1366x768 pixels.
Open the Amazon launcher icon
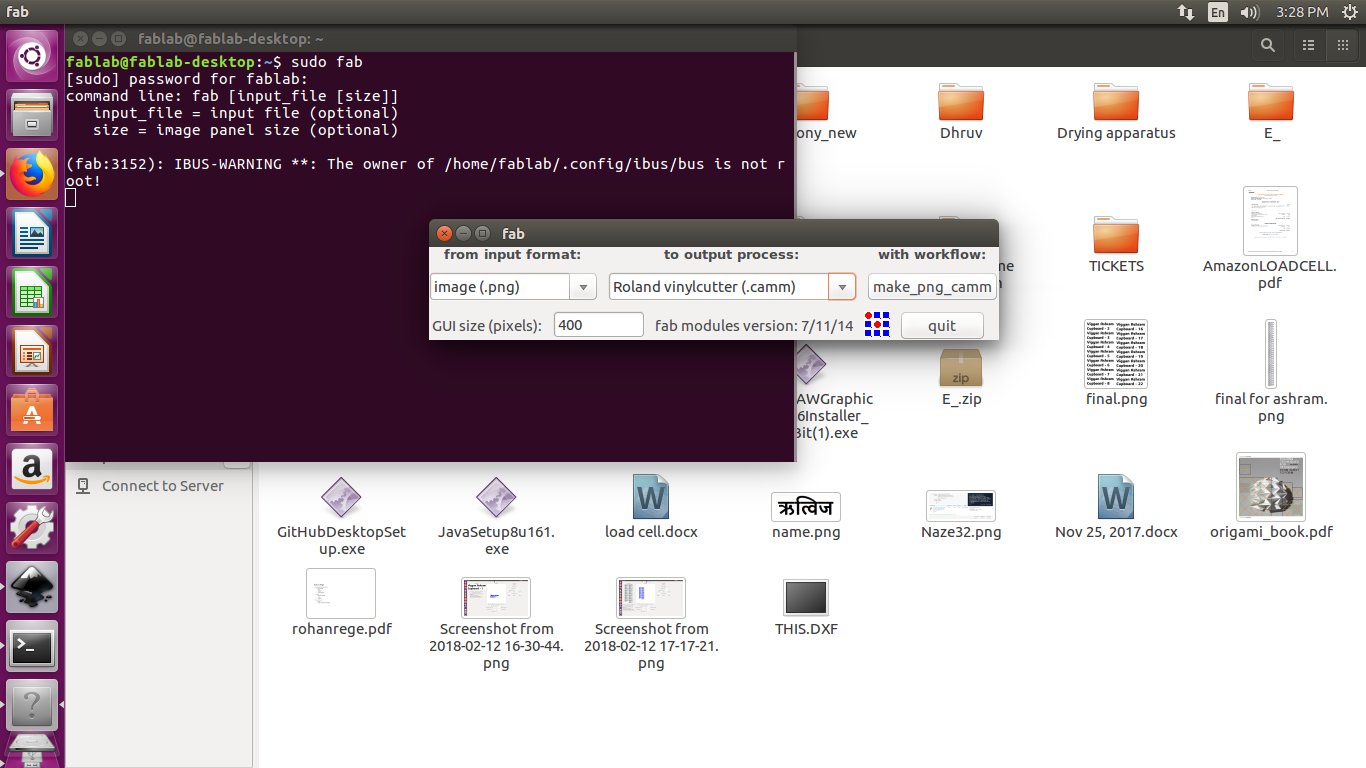tap(32, 470)
